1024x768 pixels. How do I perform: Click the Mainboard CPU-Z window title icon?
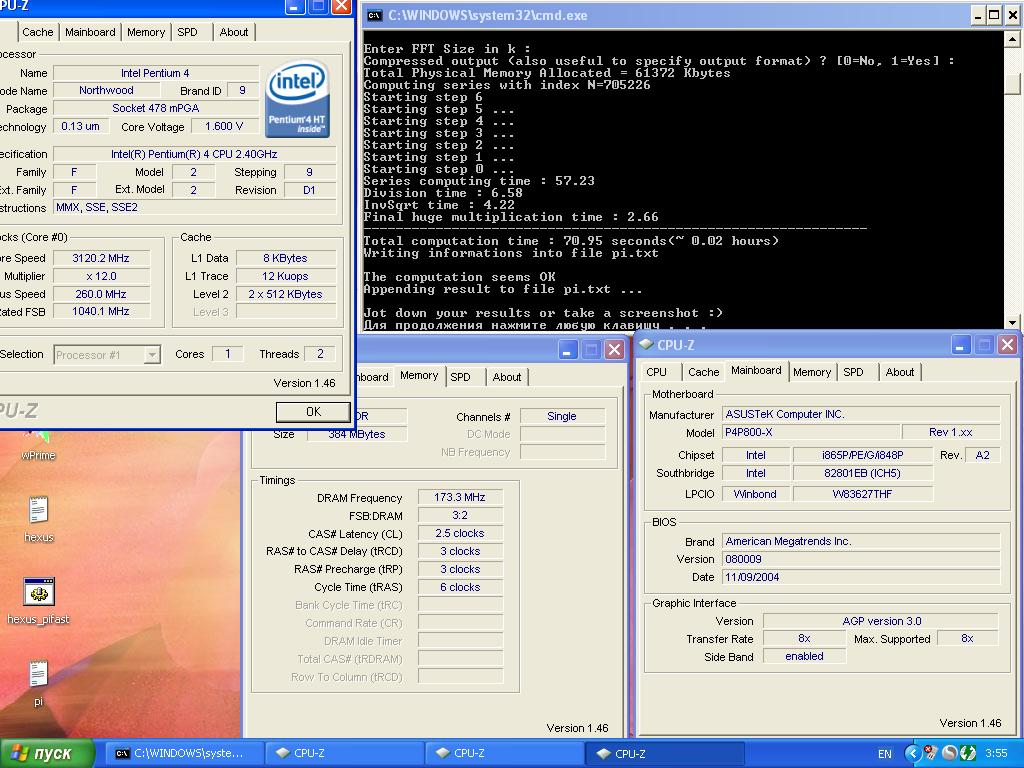(x=646, y=344)
